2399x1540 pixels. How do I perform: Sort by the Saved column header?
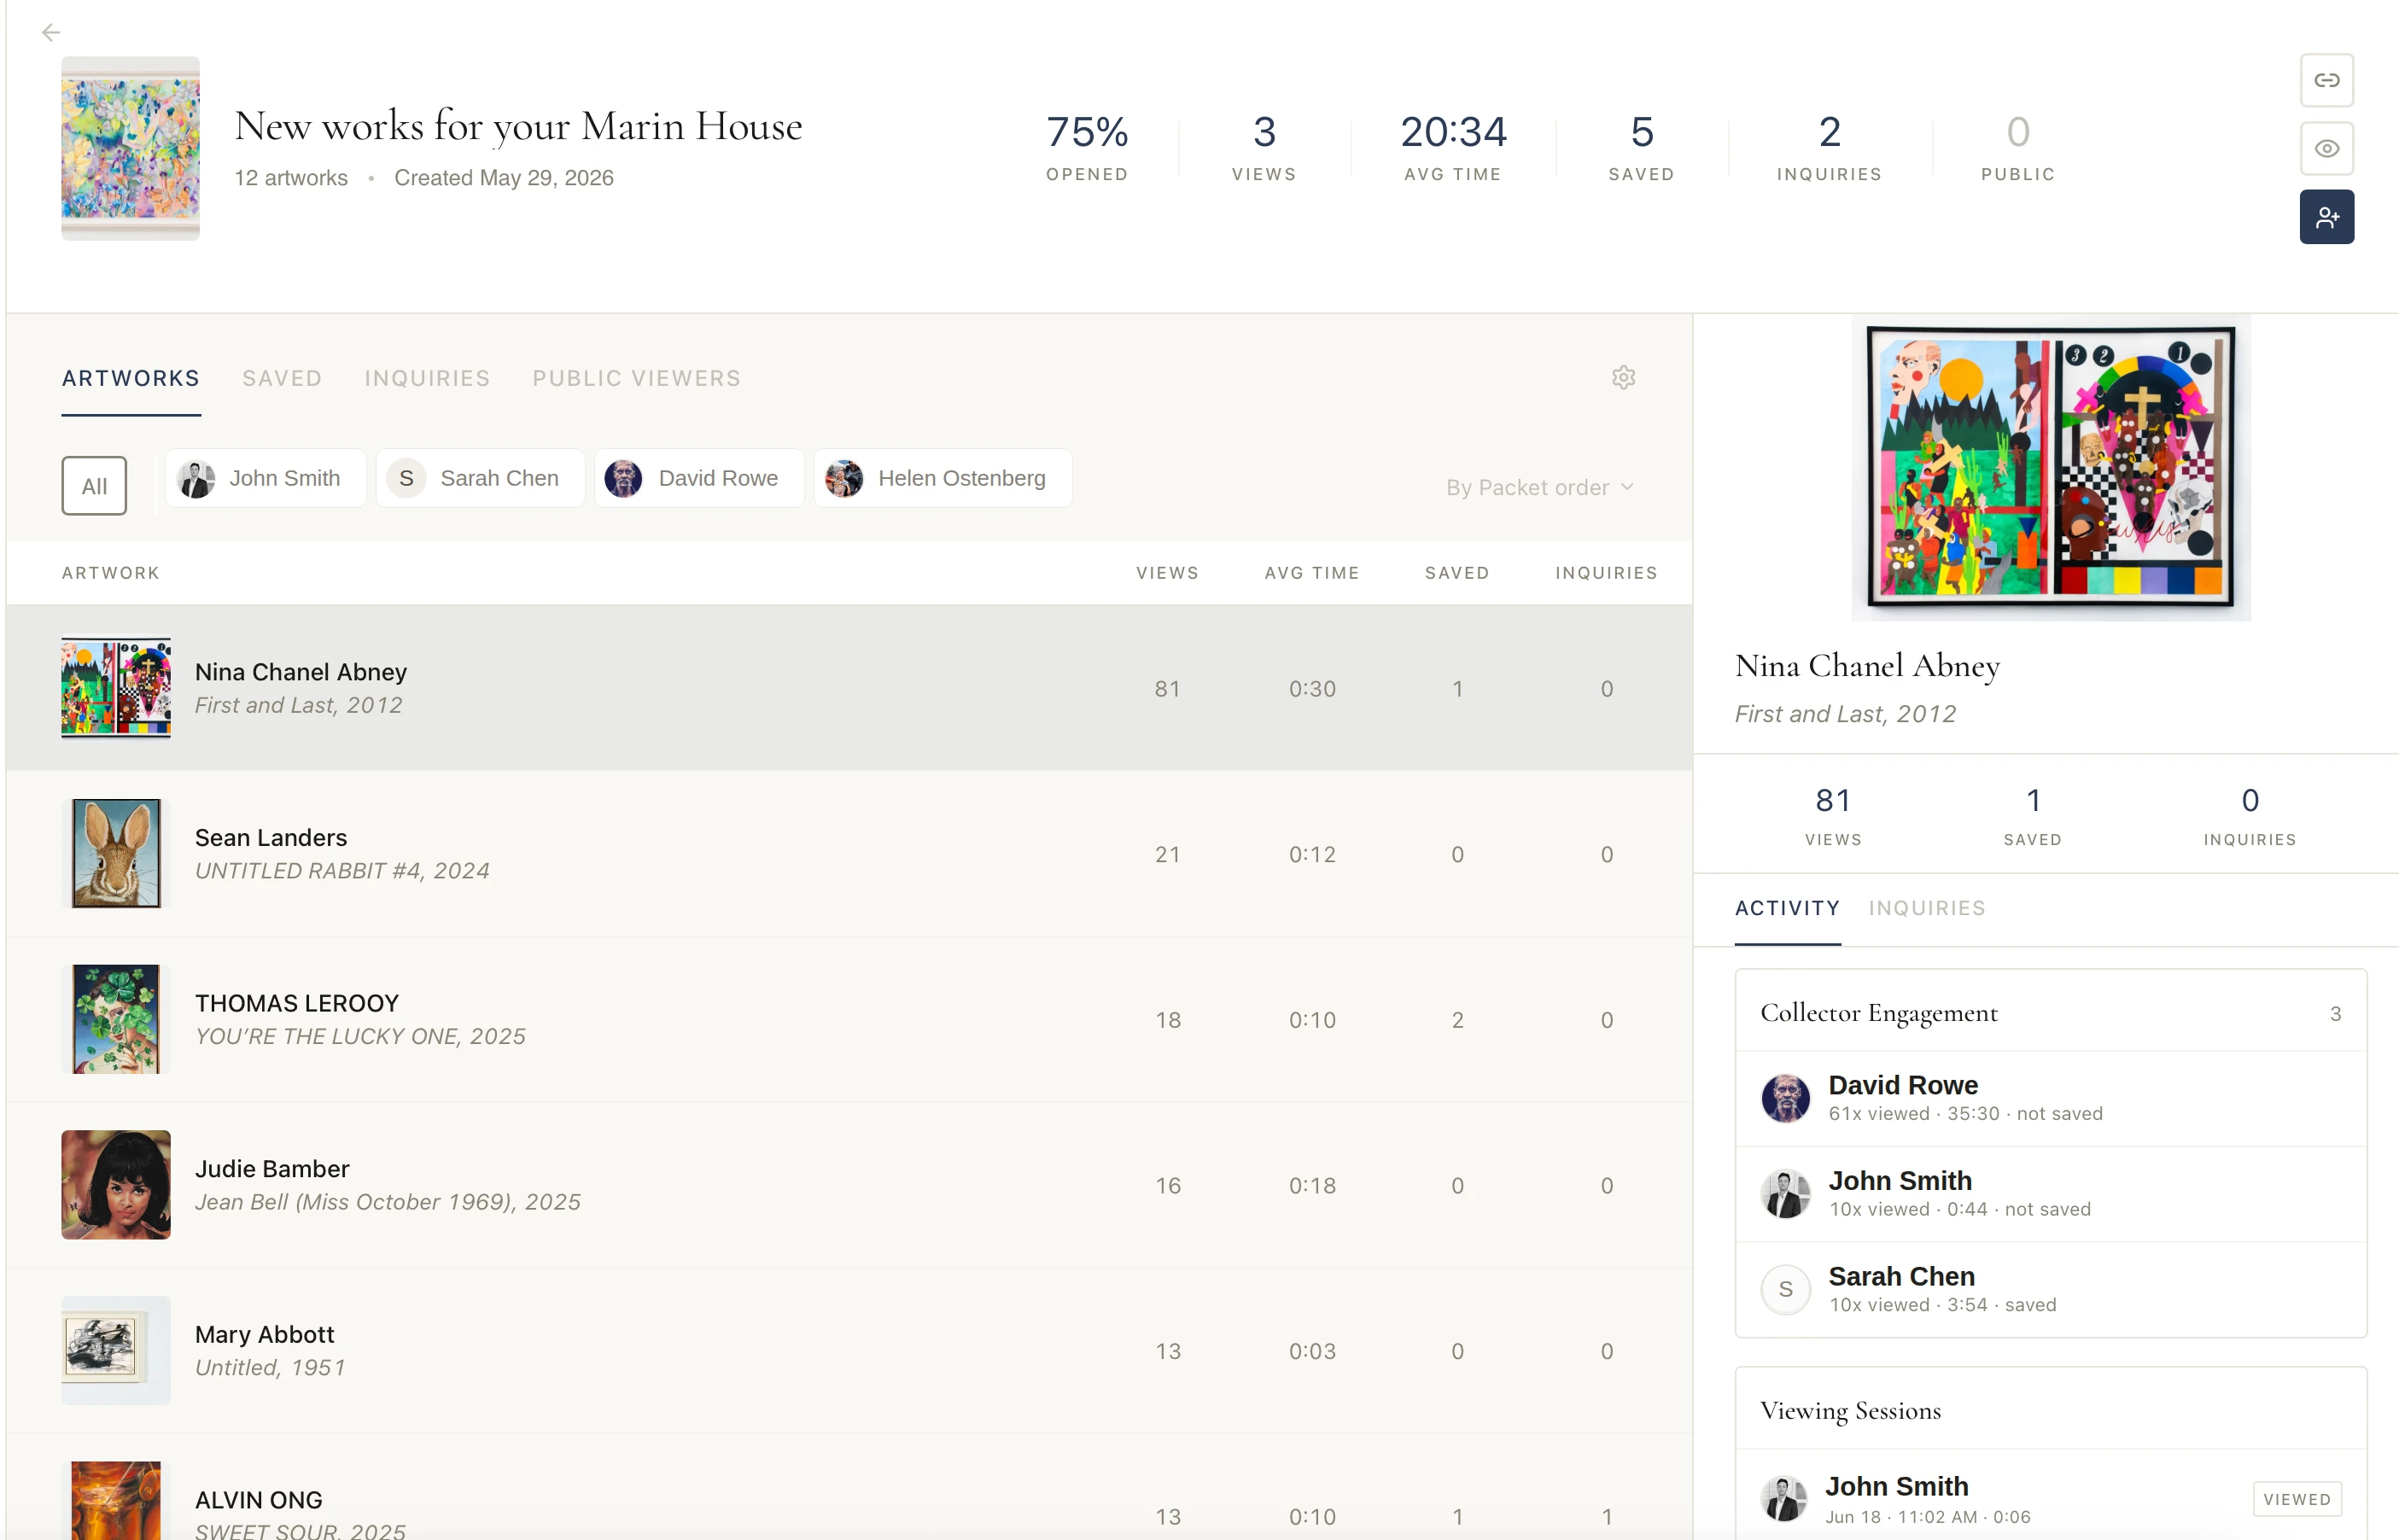coord(1457,573)
